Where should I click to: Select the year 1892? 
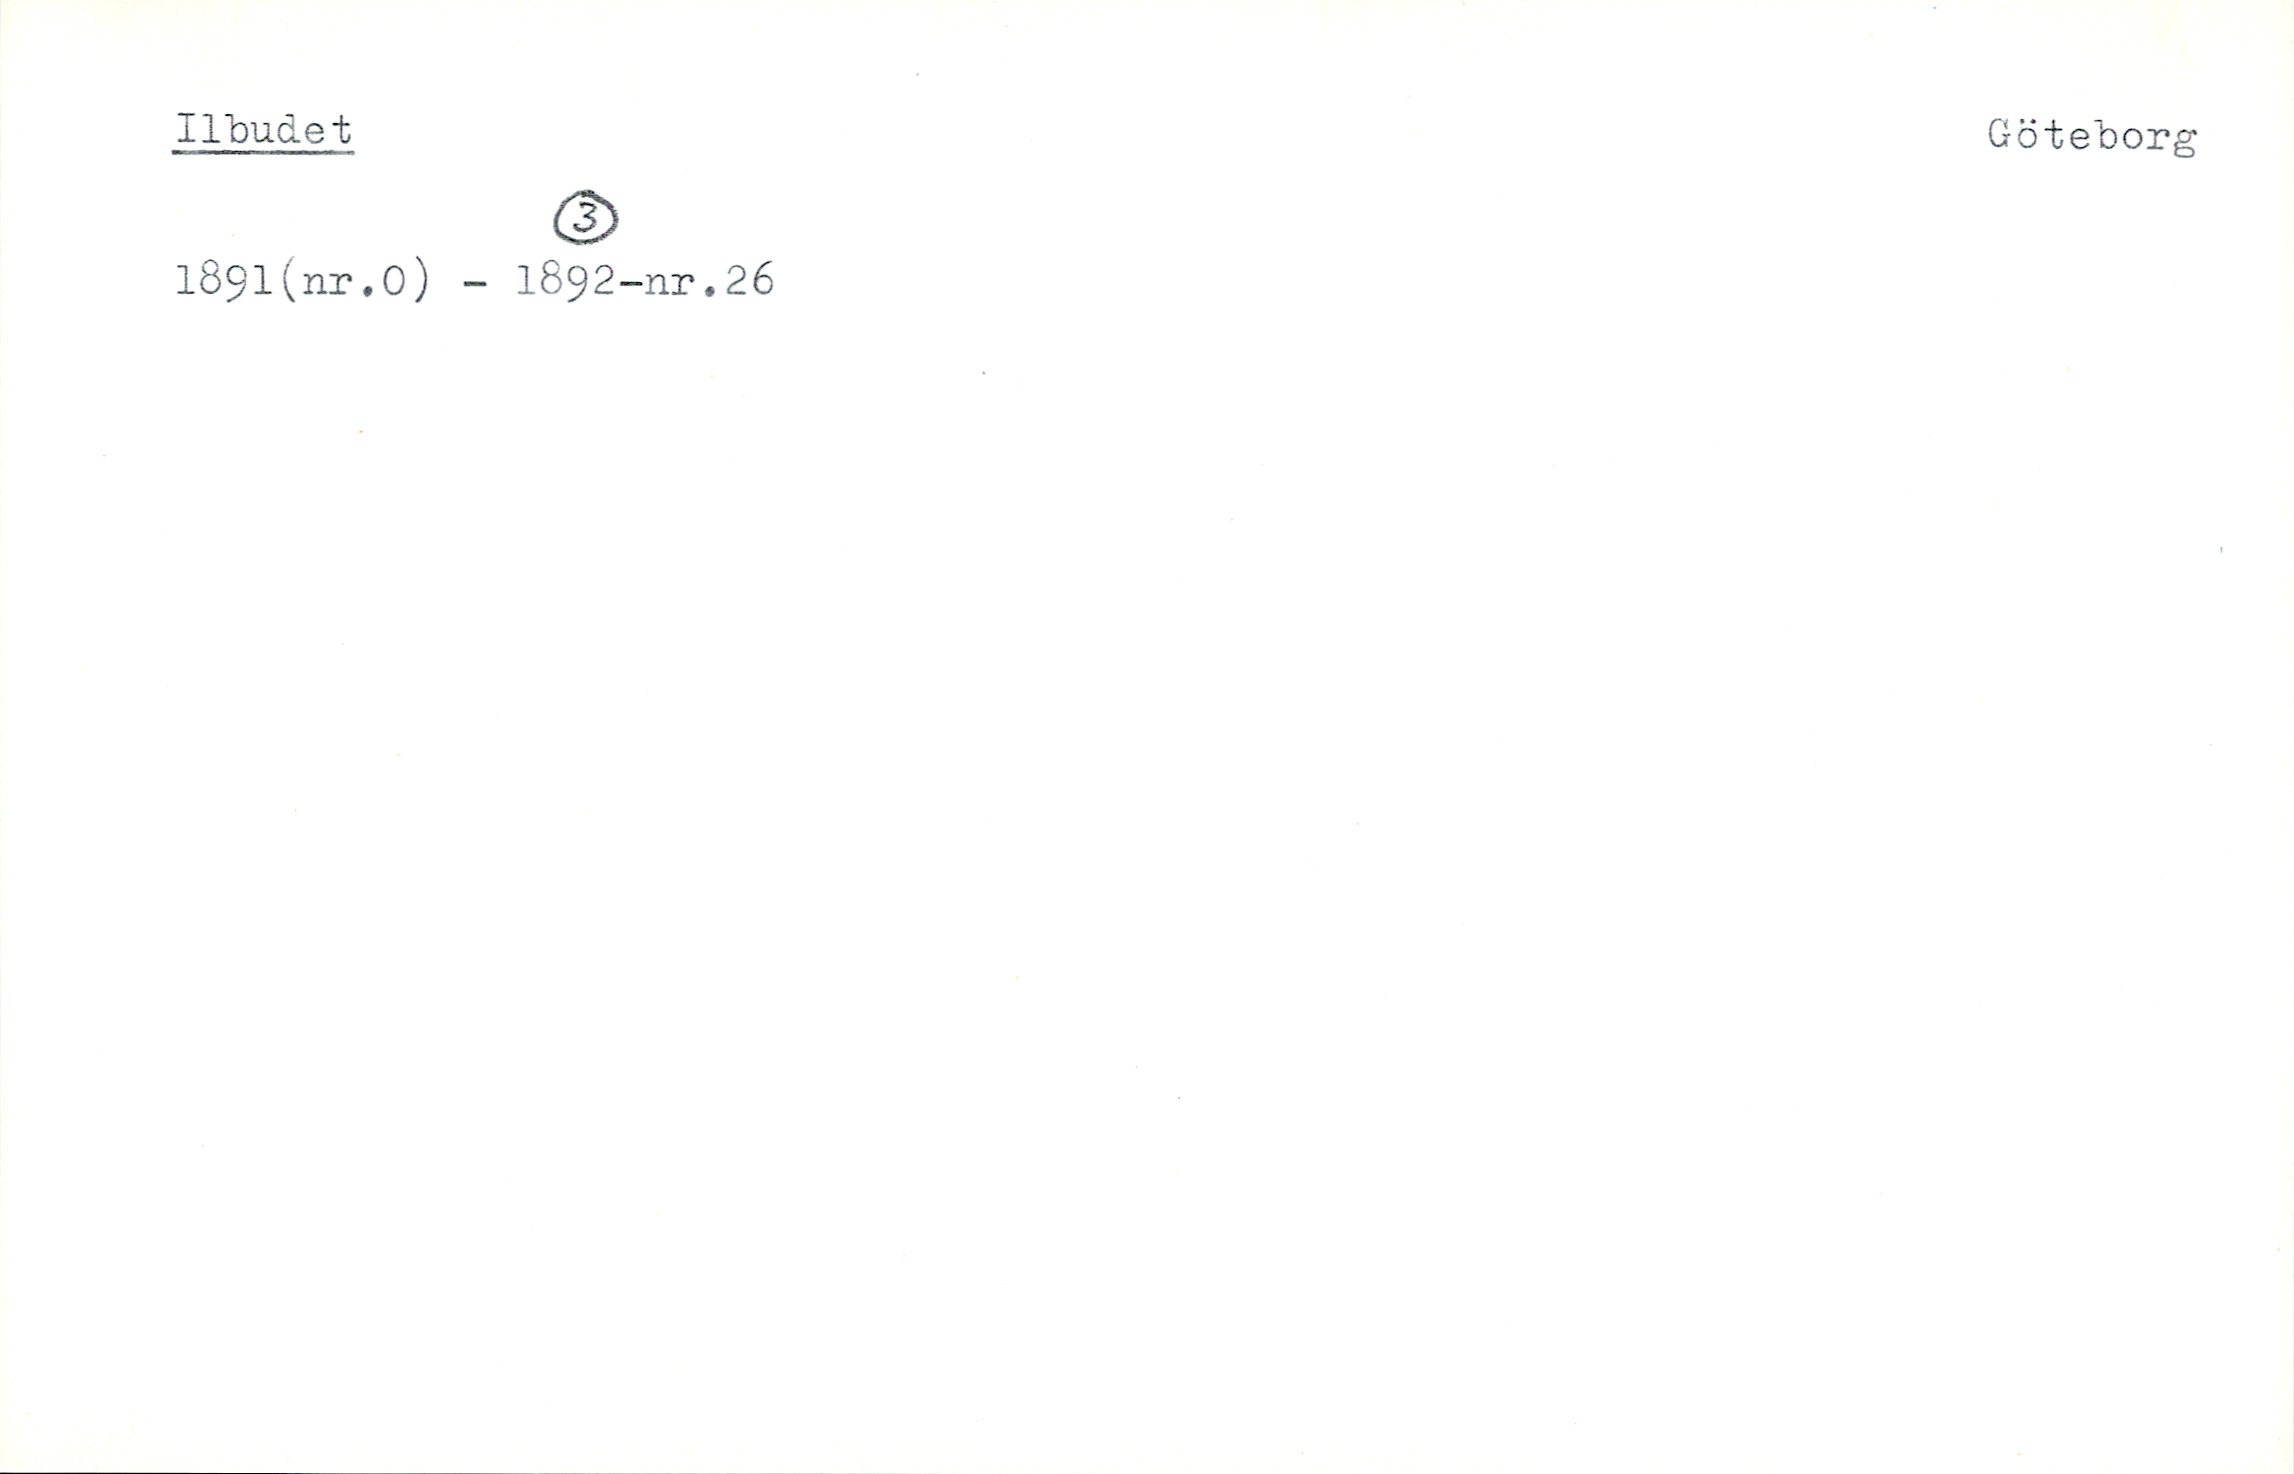coord(566,281)
